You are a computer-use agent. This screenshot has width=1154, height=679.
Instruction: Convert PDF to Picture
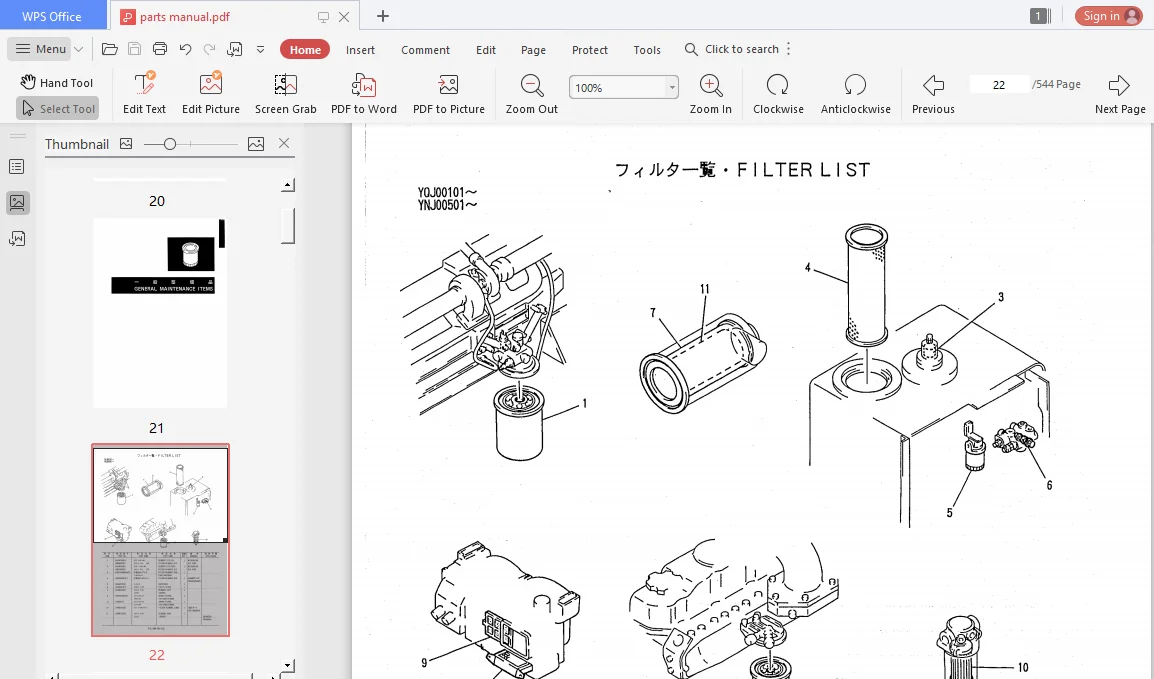click(x=448, y=93)
